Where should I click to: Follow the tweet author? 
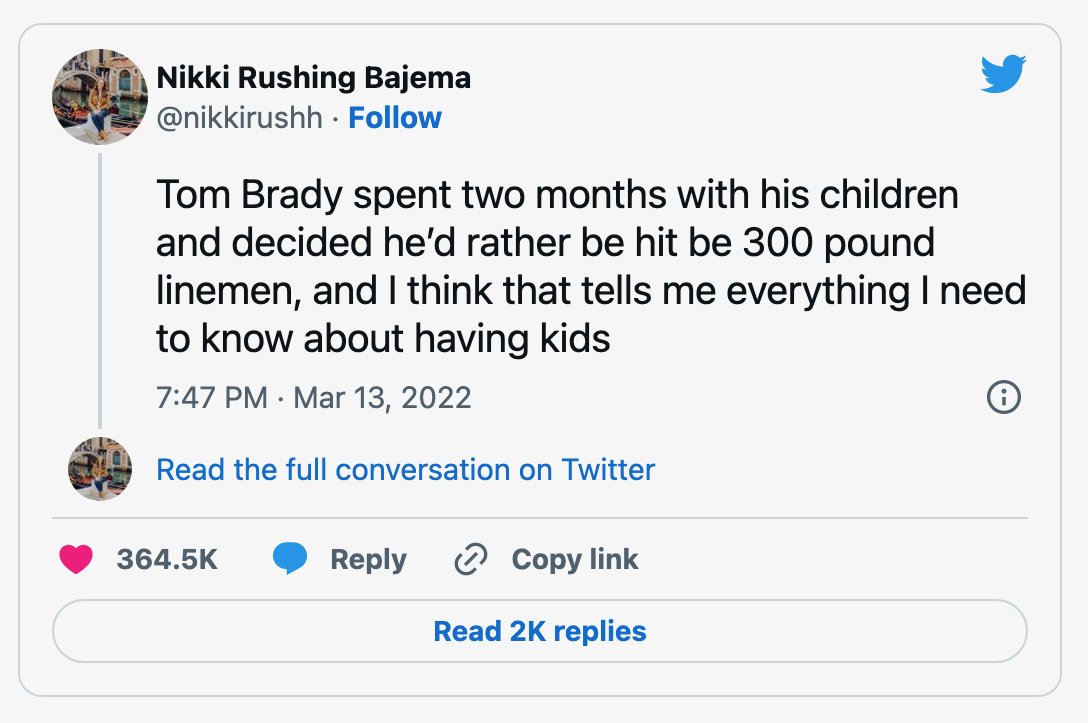point(395,118)
